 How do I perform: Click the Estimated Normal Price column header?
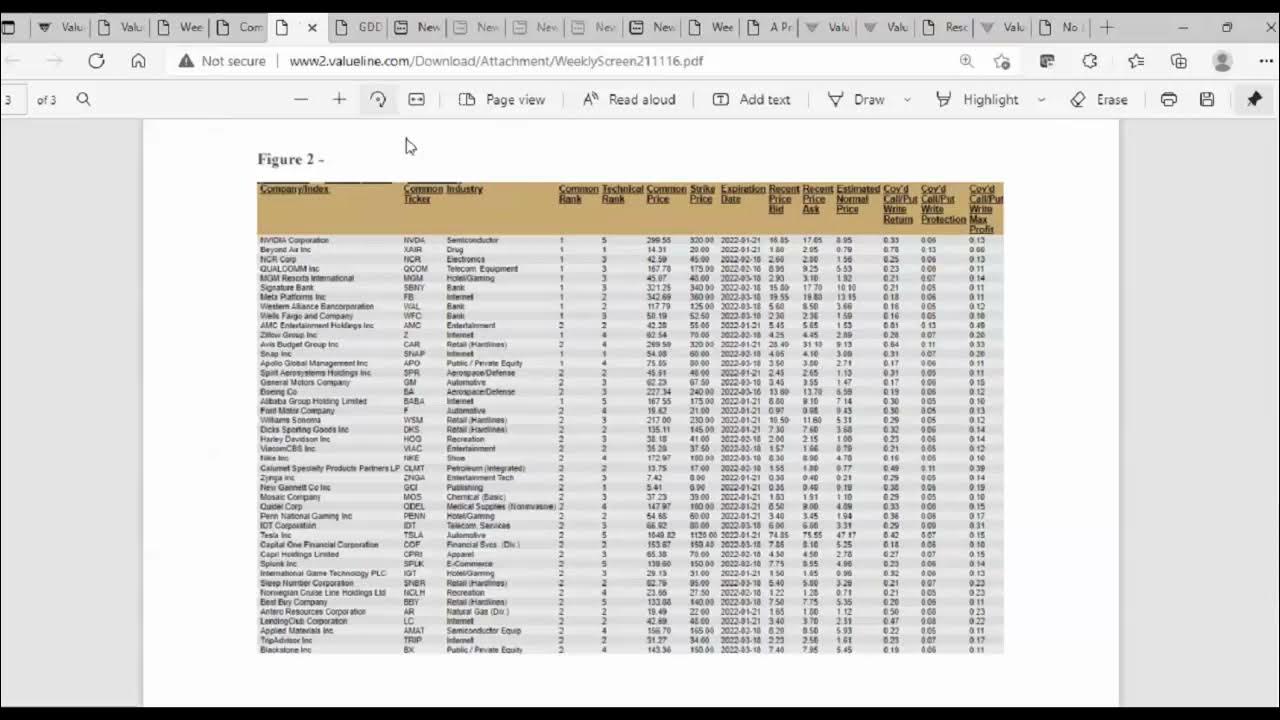pos(857,199)
